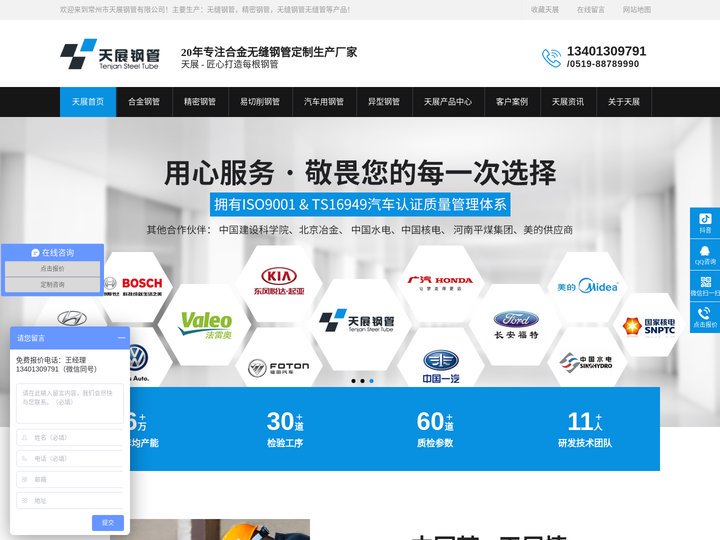This screenshot has width=720, height=540.
Task: Click the Ford 长安福特 logo hexagon
Action: click(x=516, y=325)
